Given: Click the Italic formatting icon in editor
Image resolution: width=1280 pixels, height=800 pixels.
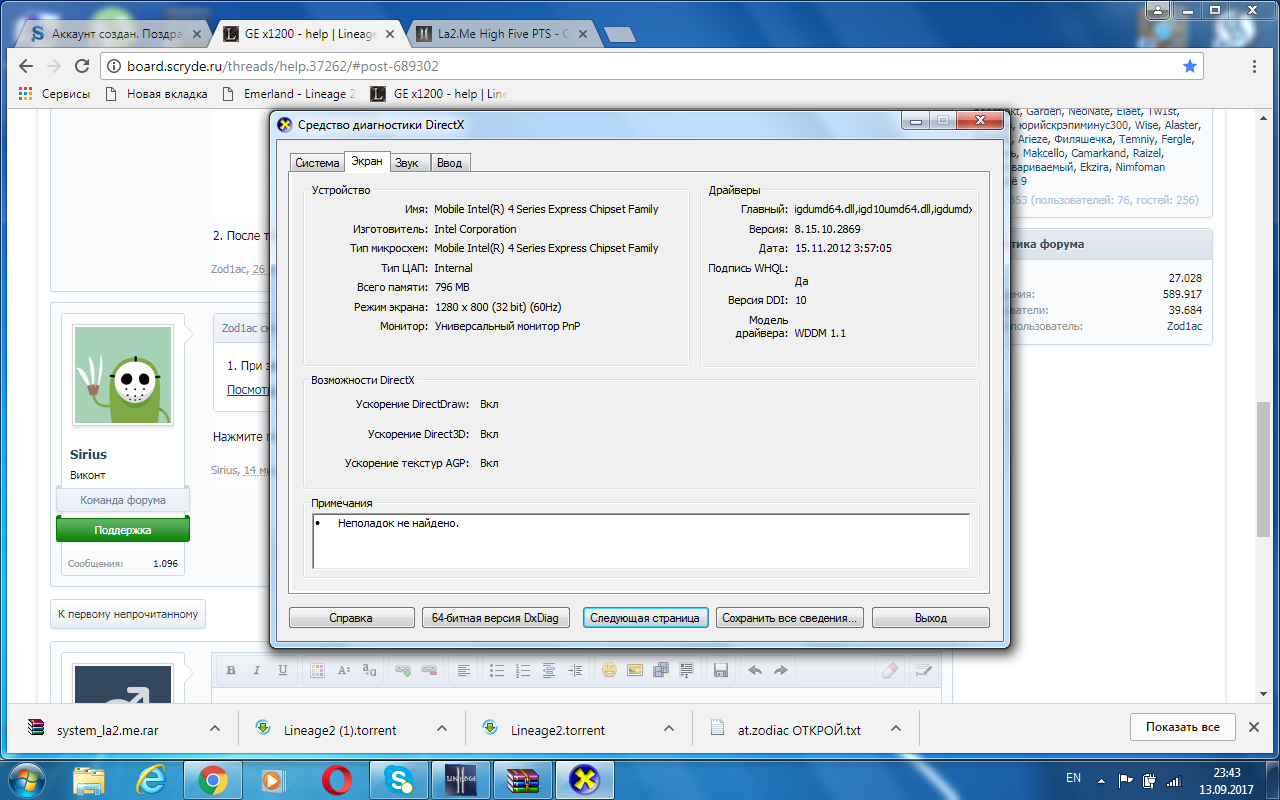Looking at the screenshot, I should (257, 671).
